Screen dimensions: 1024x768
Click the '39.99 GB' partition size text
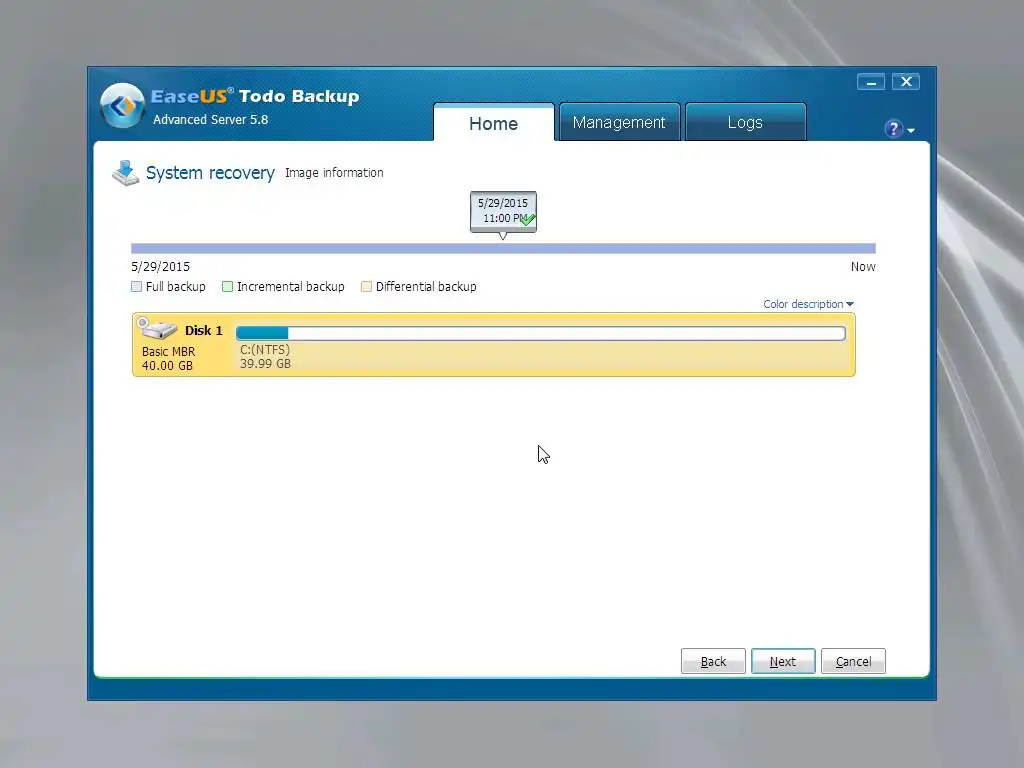pos(265,364)
